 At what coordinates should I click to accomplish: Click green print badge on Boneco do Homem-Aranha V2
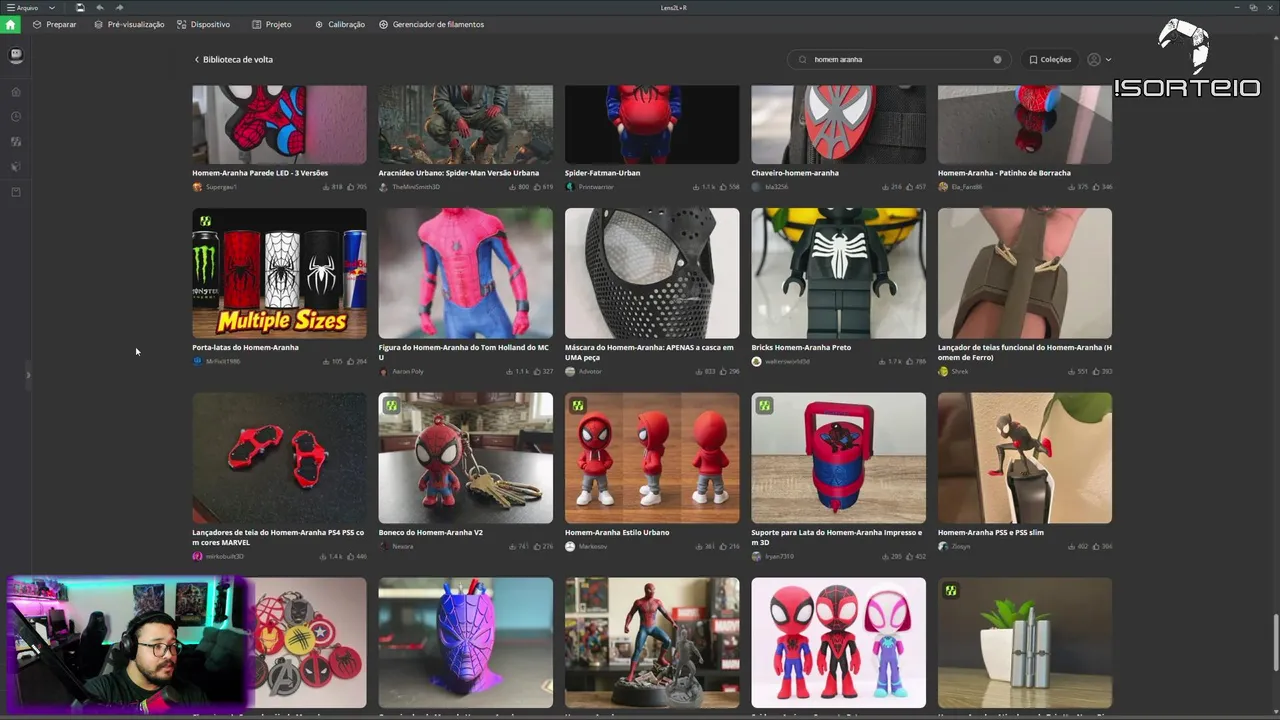coord(392,406)
